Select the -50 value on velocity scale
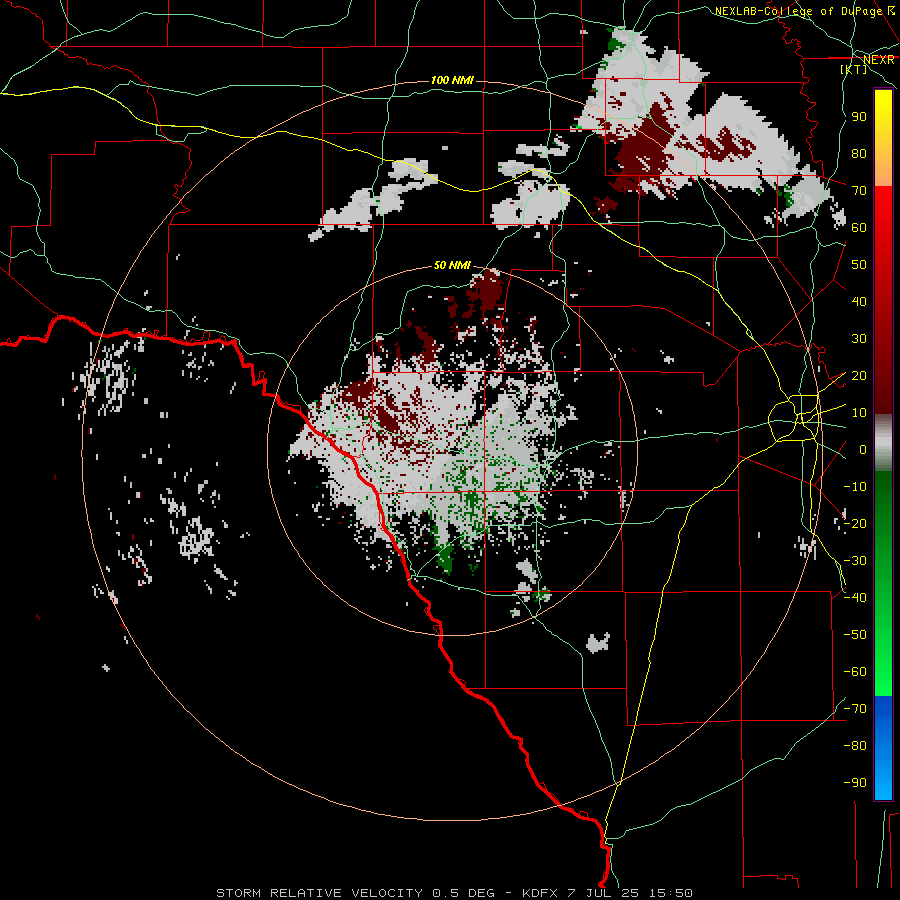Image resolution: width=900 pixels, height=900 pixels. tap(855, 635)
